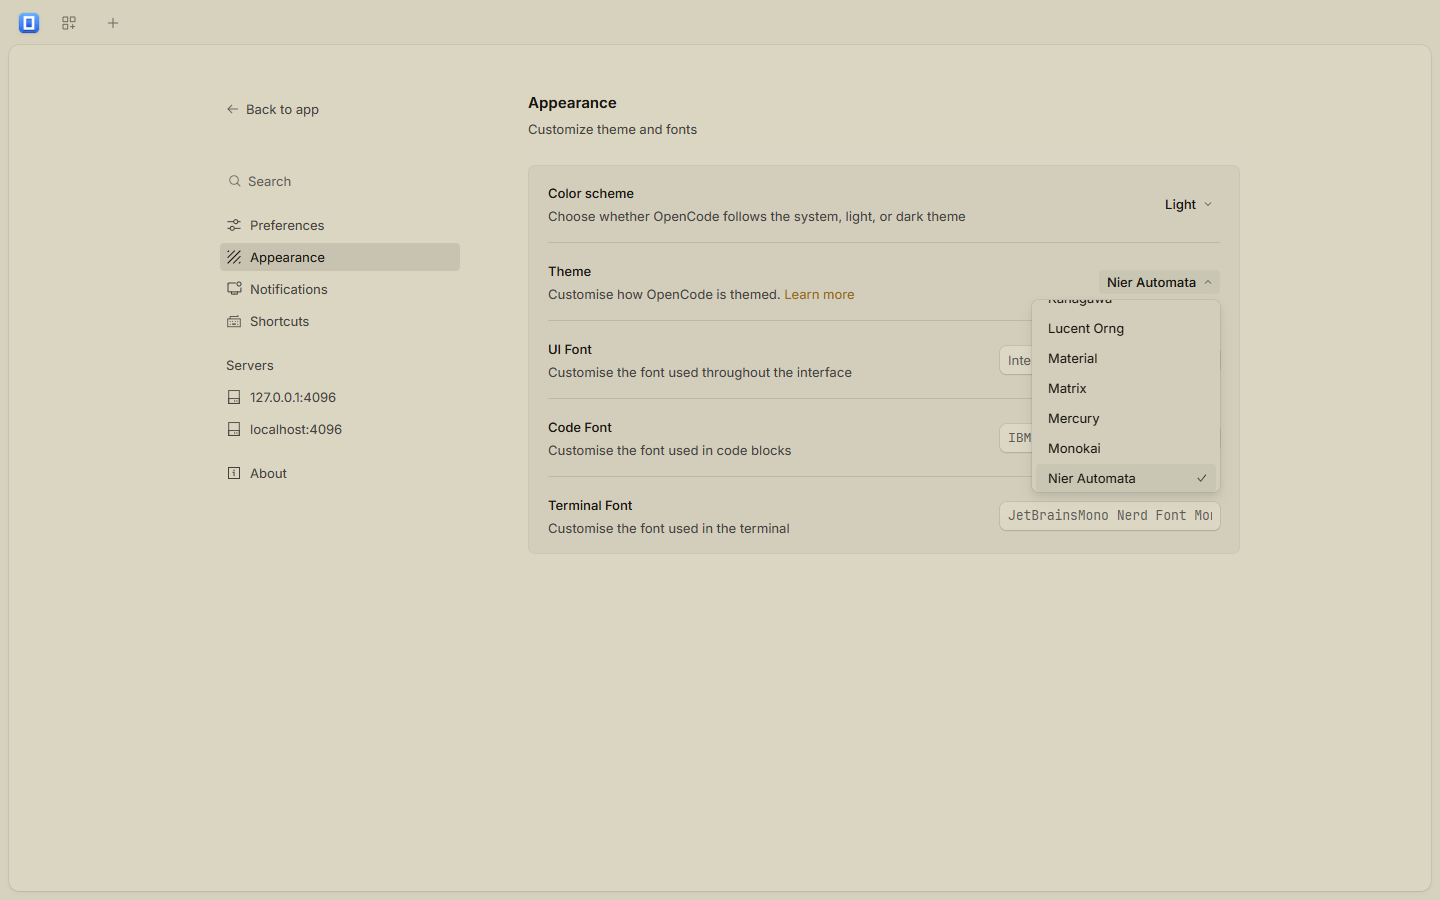Click the Shortcuts keyboard icon

(234, 321)
